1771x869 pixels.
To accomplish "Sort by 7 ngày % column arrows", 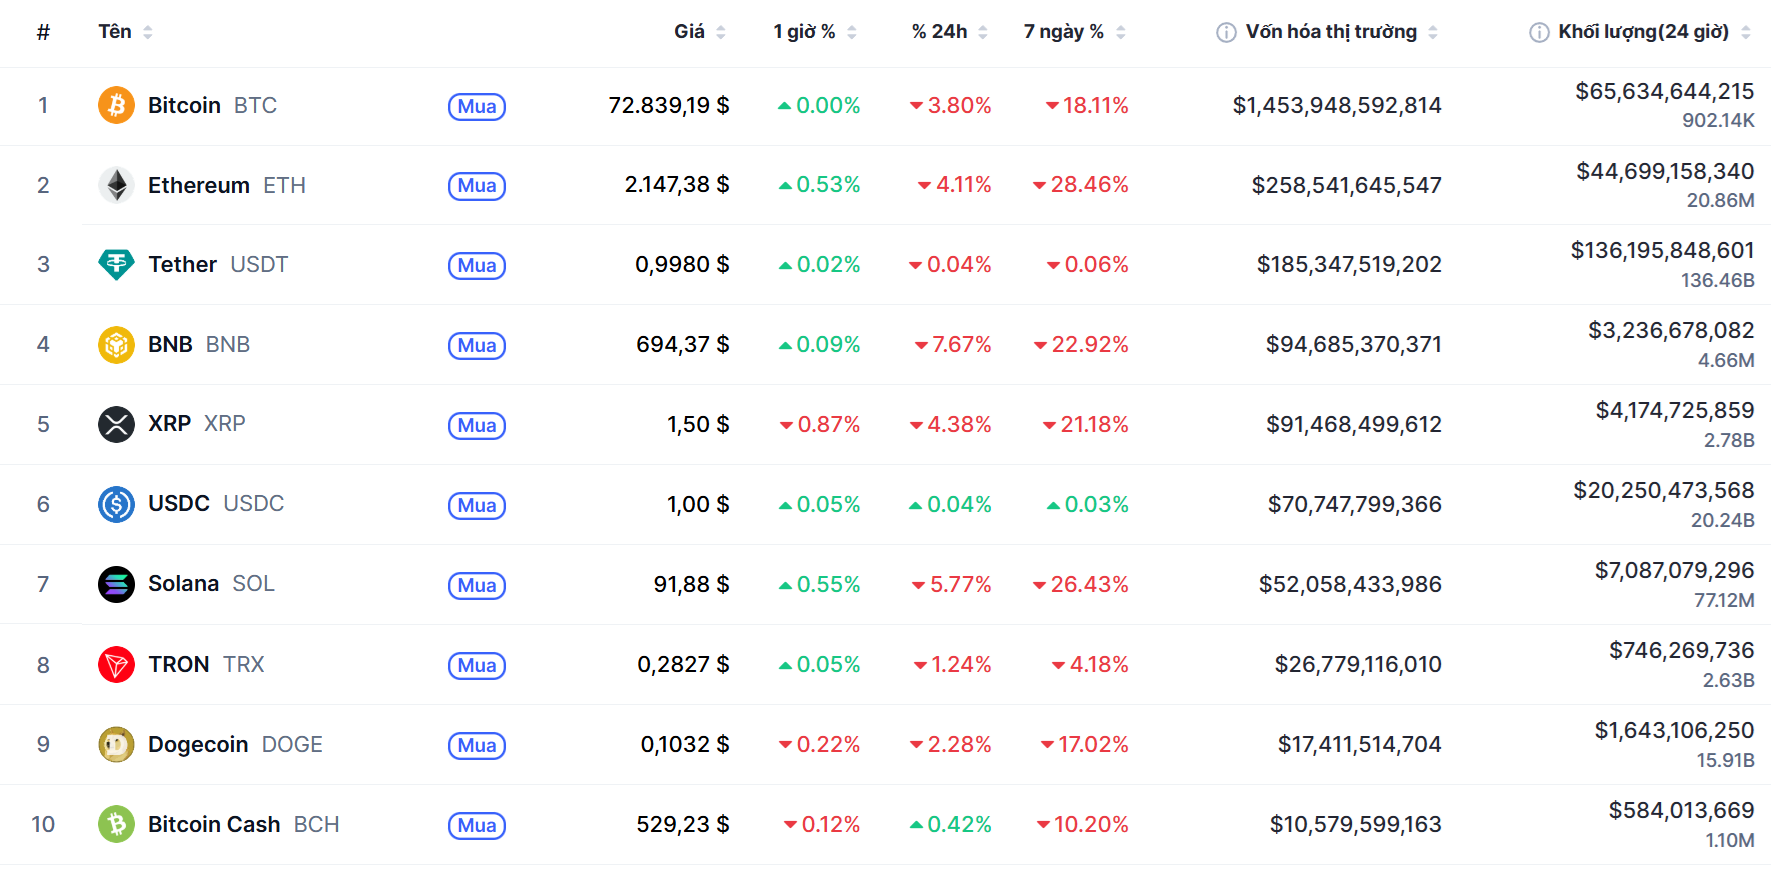I will pyautogui.click(x=1121, y=32).
